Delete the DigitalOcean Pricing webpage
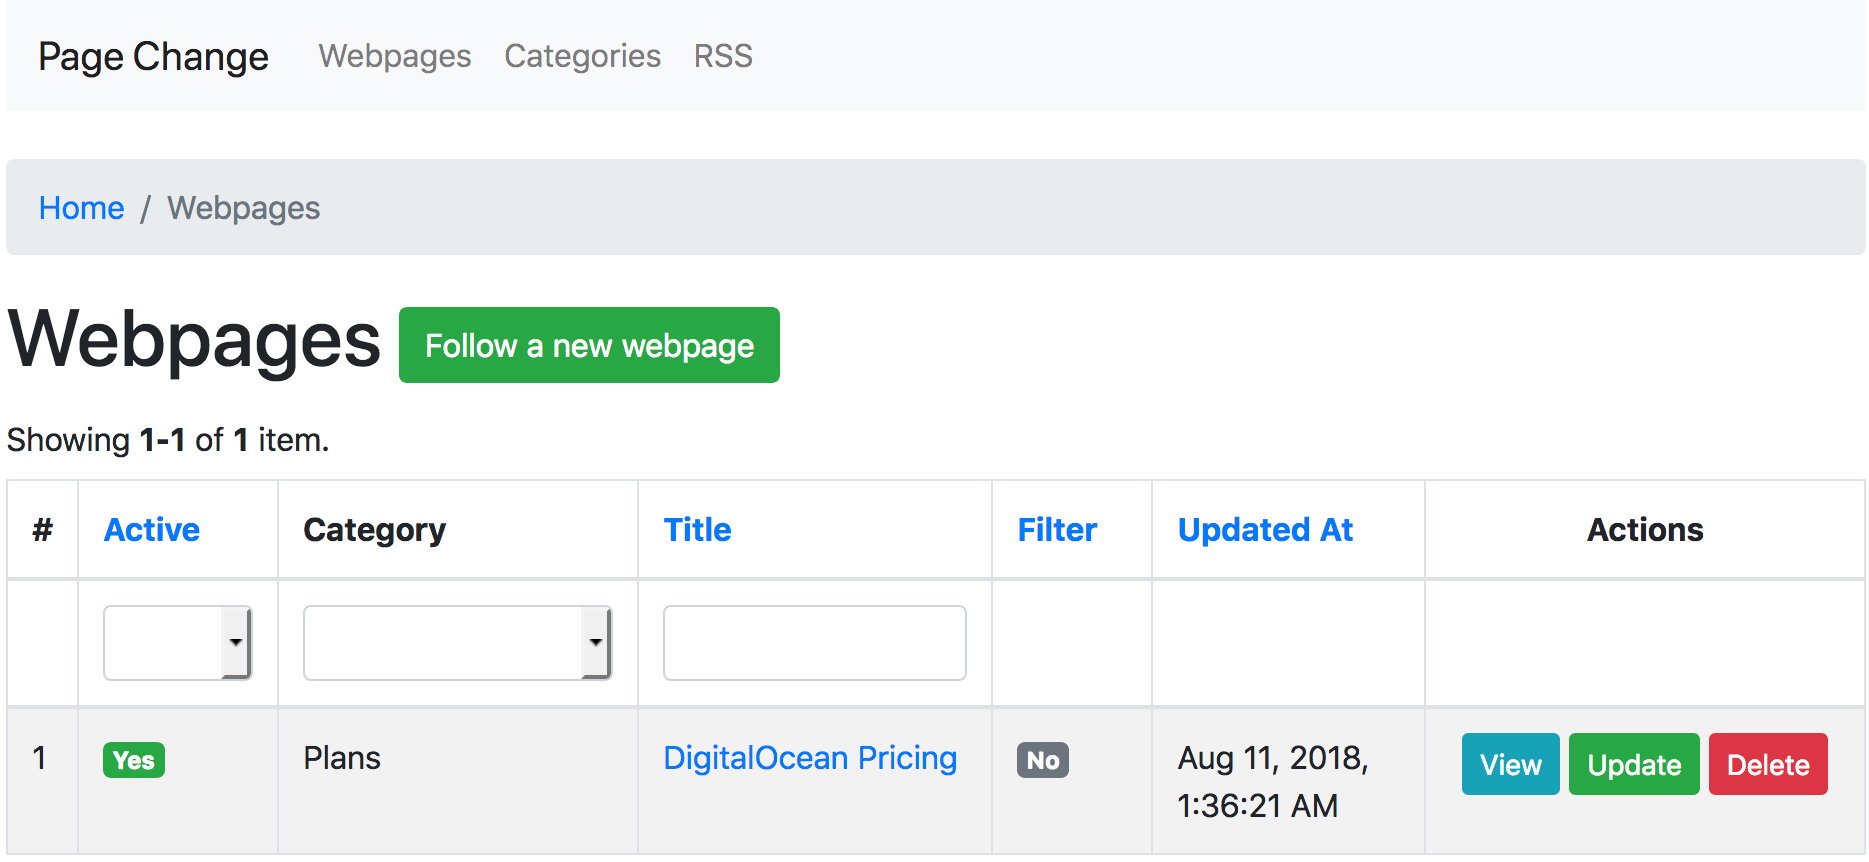This screenshot has width=1869, height=862. (x=1768, y=765)
